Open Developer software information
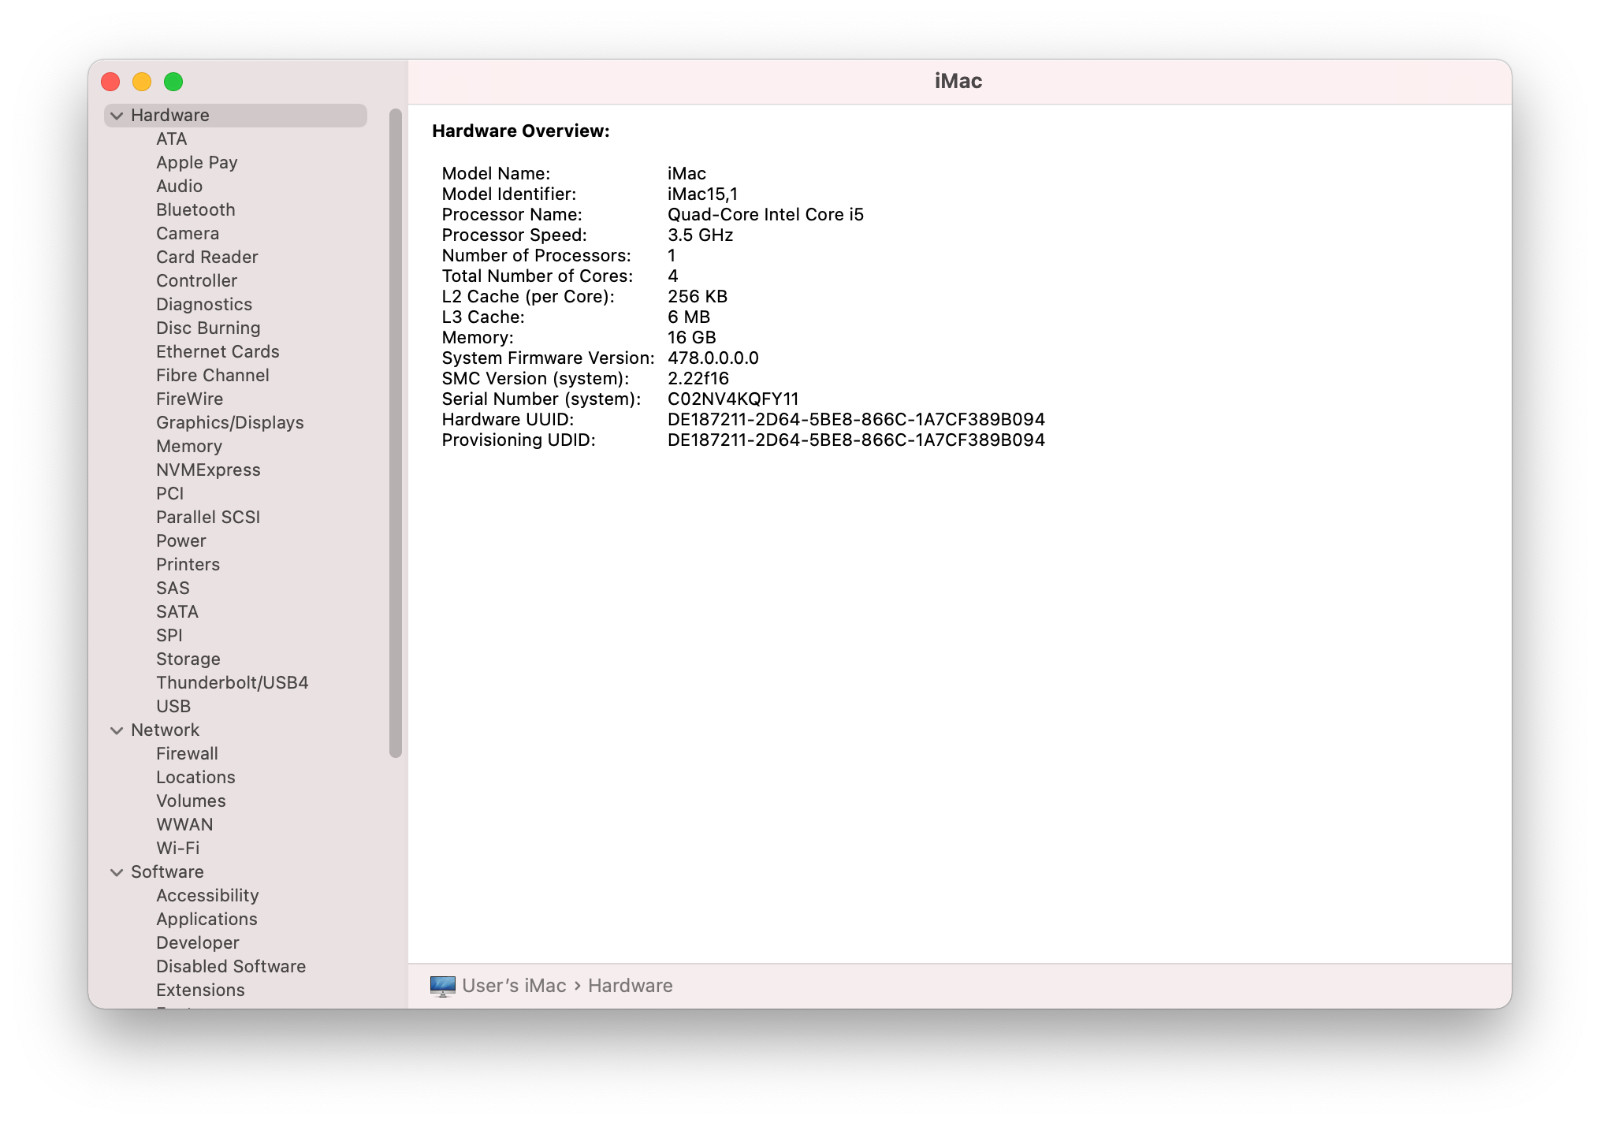Viewport: 1600px width, 1125px height. coord(198,944)
